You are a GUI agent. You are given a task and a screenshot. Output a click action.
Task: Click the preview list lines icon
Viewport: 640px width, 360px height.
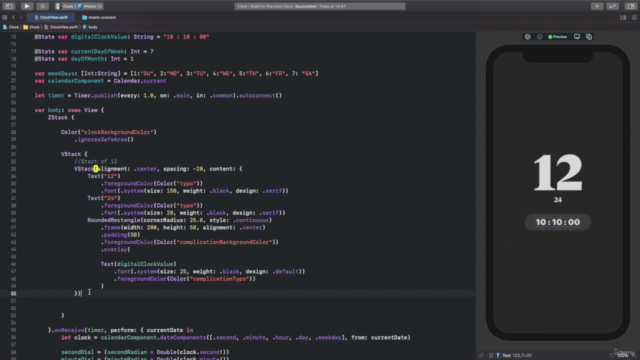[491, 356]
